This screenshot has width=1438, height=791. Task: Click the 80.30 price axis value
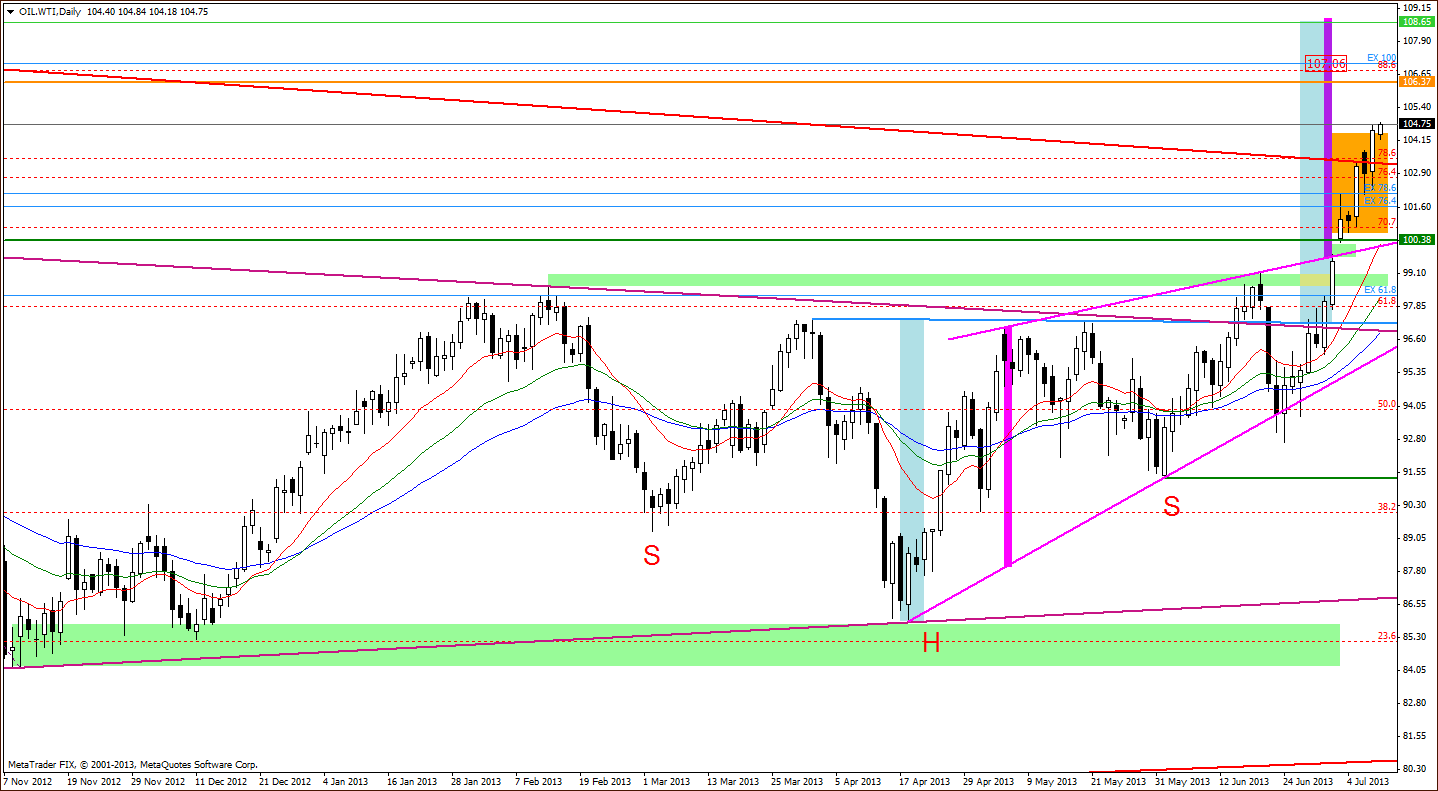pyautogui.click(x=1417, y=769)
